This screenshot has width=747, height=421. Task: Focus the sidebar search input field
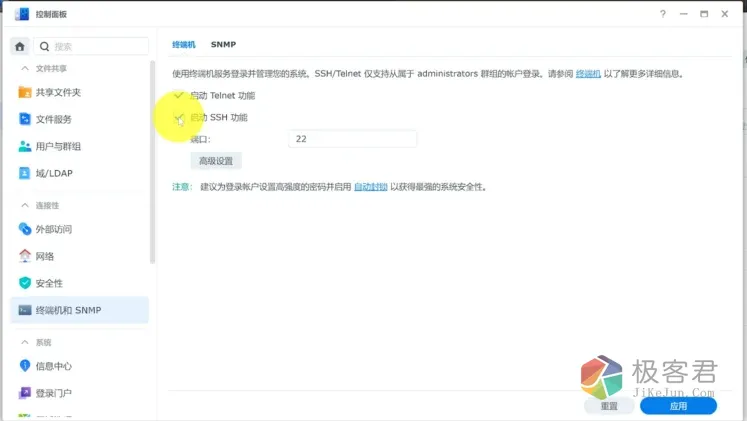pyautogui.click(x=91, y=46)
